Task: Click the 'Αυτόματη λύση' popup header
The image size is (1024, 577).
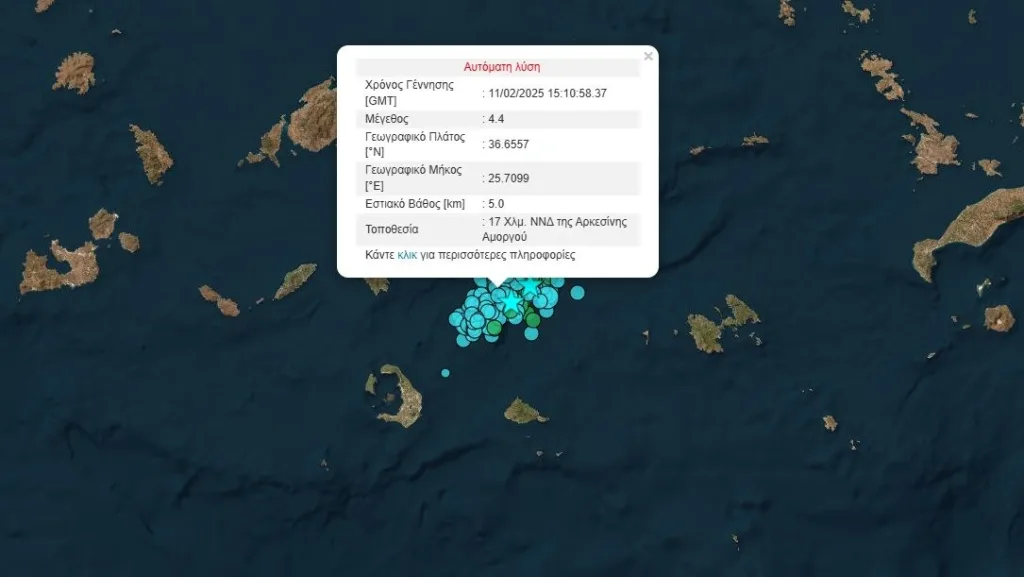Action: click(501, 67)
